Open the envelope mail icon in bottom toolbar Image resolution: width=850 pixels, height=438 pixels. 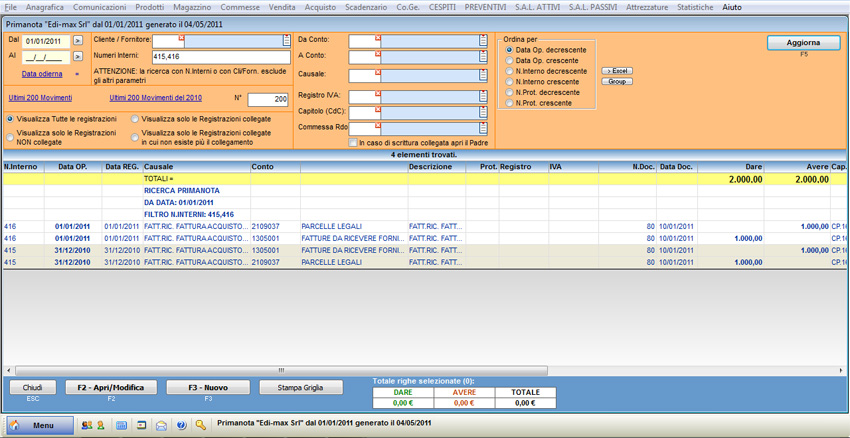[161, 425]
